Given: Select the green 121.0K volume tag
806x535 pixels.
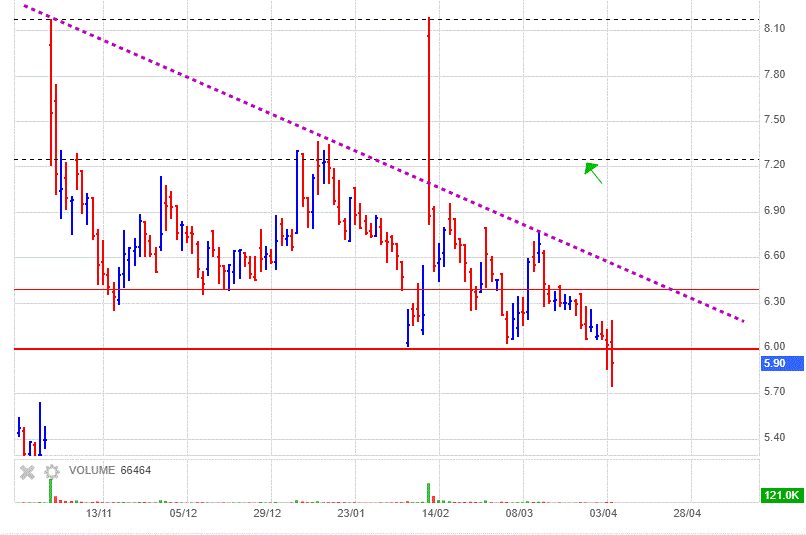Looking at the screenshot, I should 782,495.
